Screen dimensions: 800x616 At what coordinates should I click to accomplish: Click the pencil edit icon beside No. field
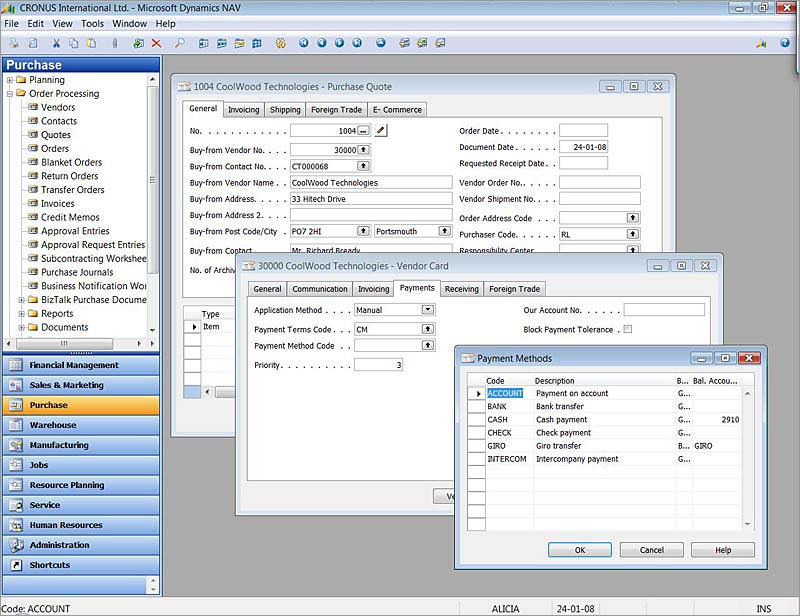381,131
